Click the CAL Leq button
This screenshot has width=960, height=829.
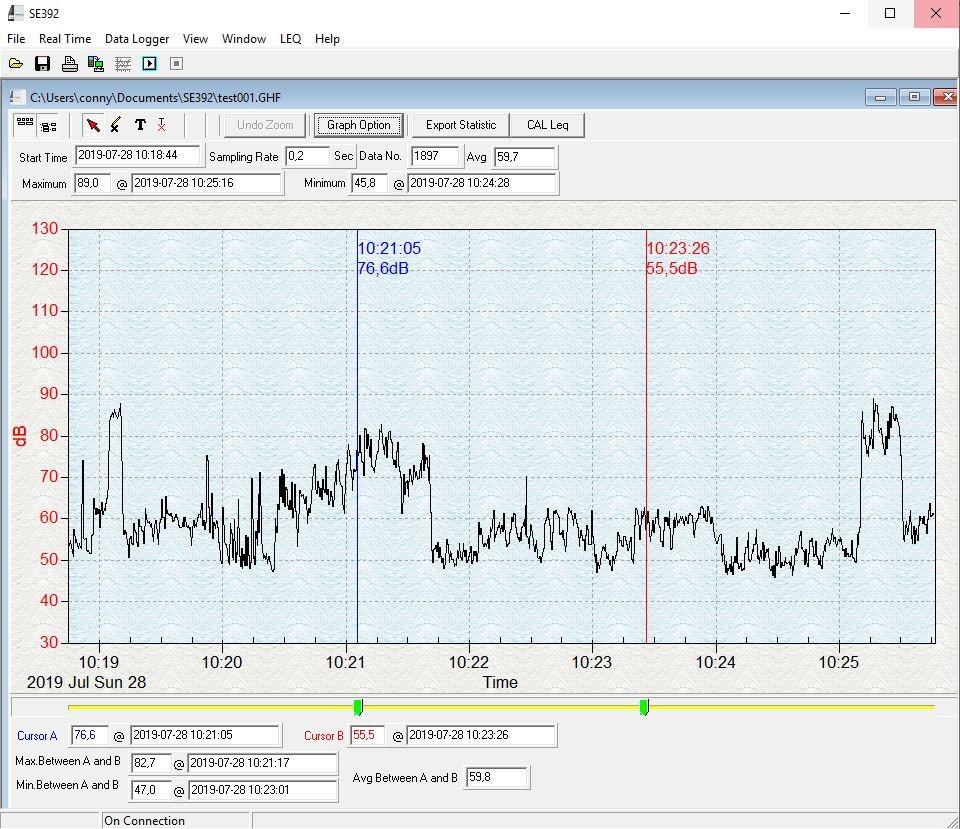[x=547, y=125]
